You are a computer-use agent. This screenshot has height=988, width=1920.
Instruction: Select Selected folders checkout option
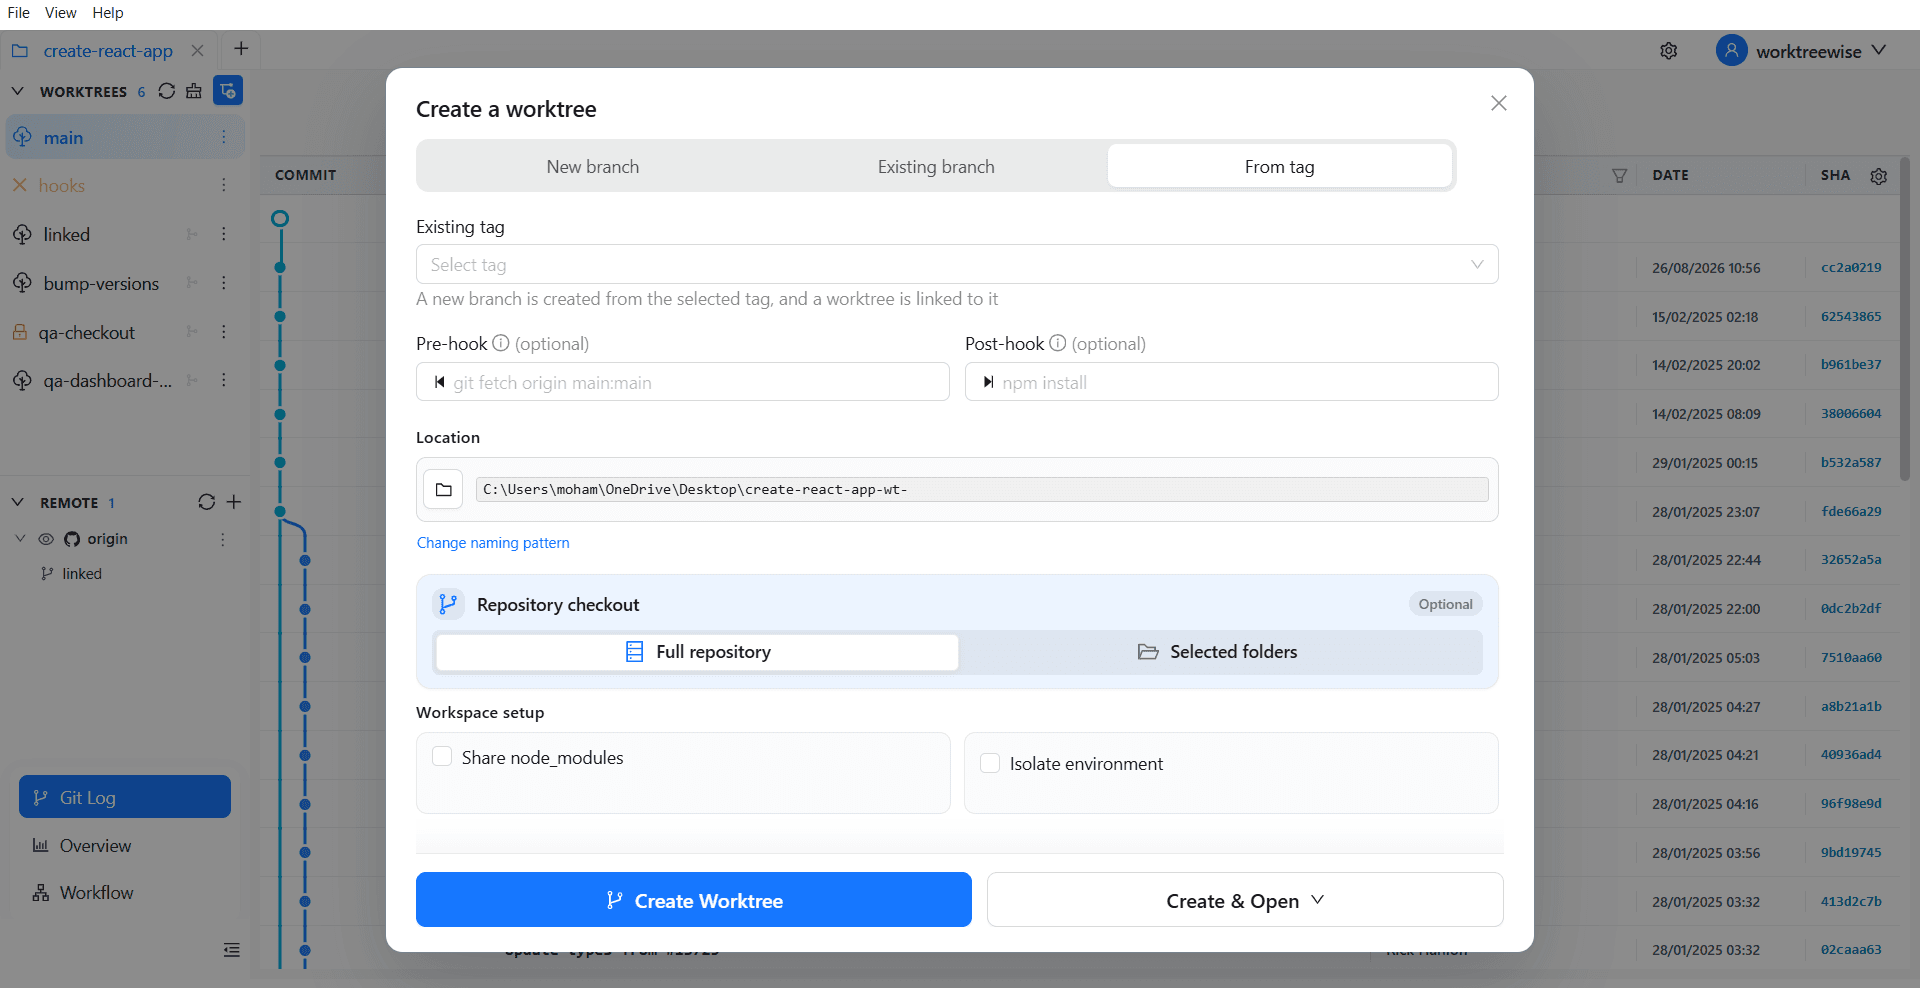(1218, 652)
